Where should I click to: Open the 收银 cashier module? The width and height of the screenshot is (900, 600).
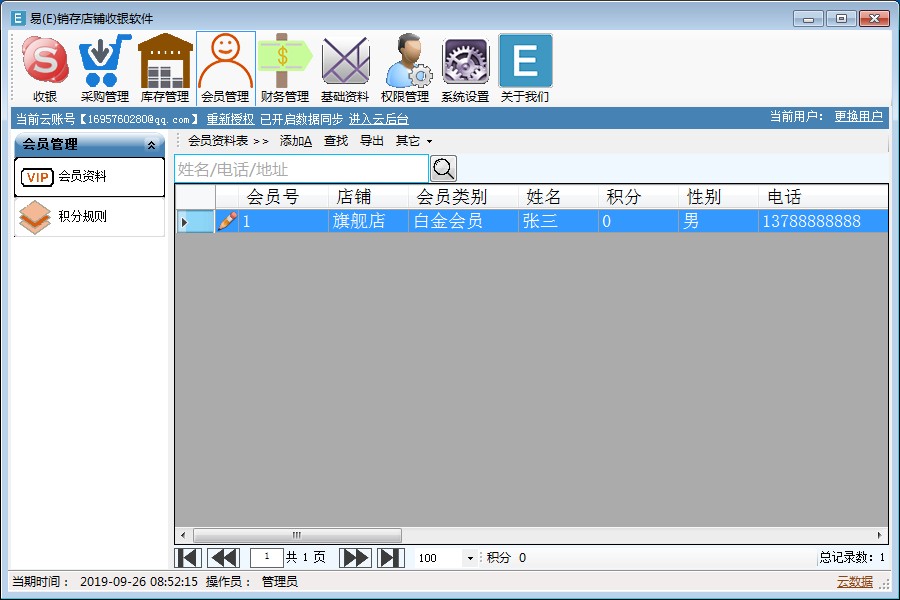click(x=45, y=68)
